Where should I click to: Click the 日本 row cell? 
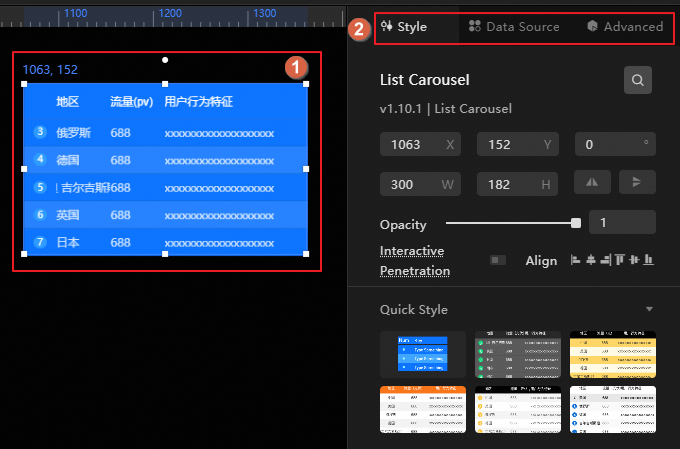coord(68,242)
